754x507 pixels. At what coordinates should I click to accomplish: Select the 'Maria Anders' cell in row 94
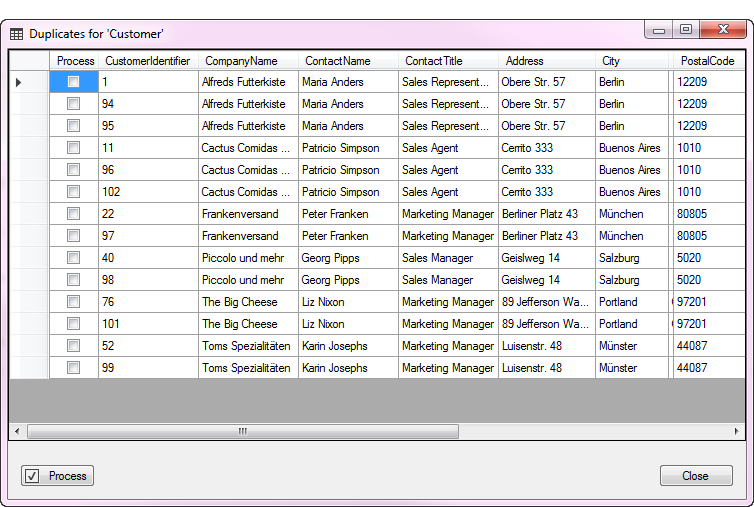[348, 104]
